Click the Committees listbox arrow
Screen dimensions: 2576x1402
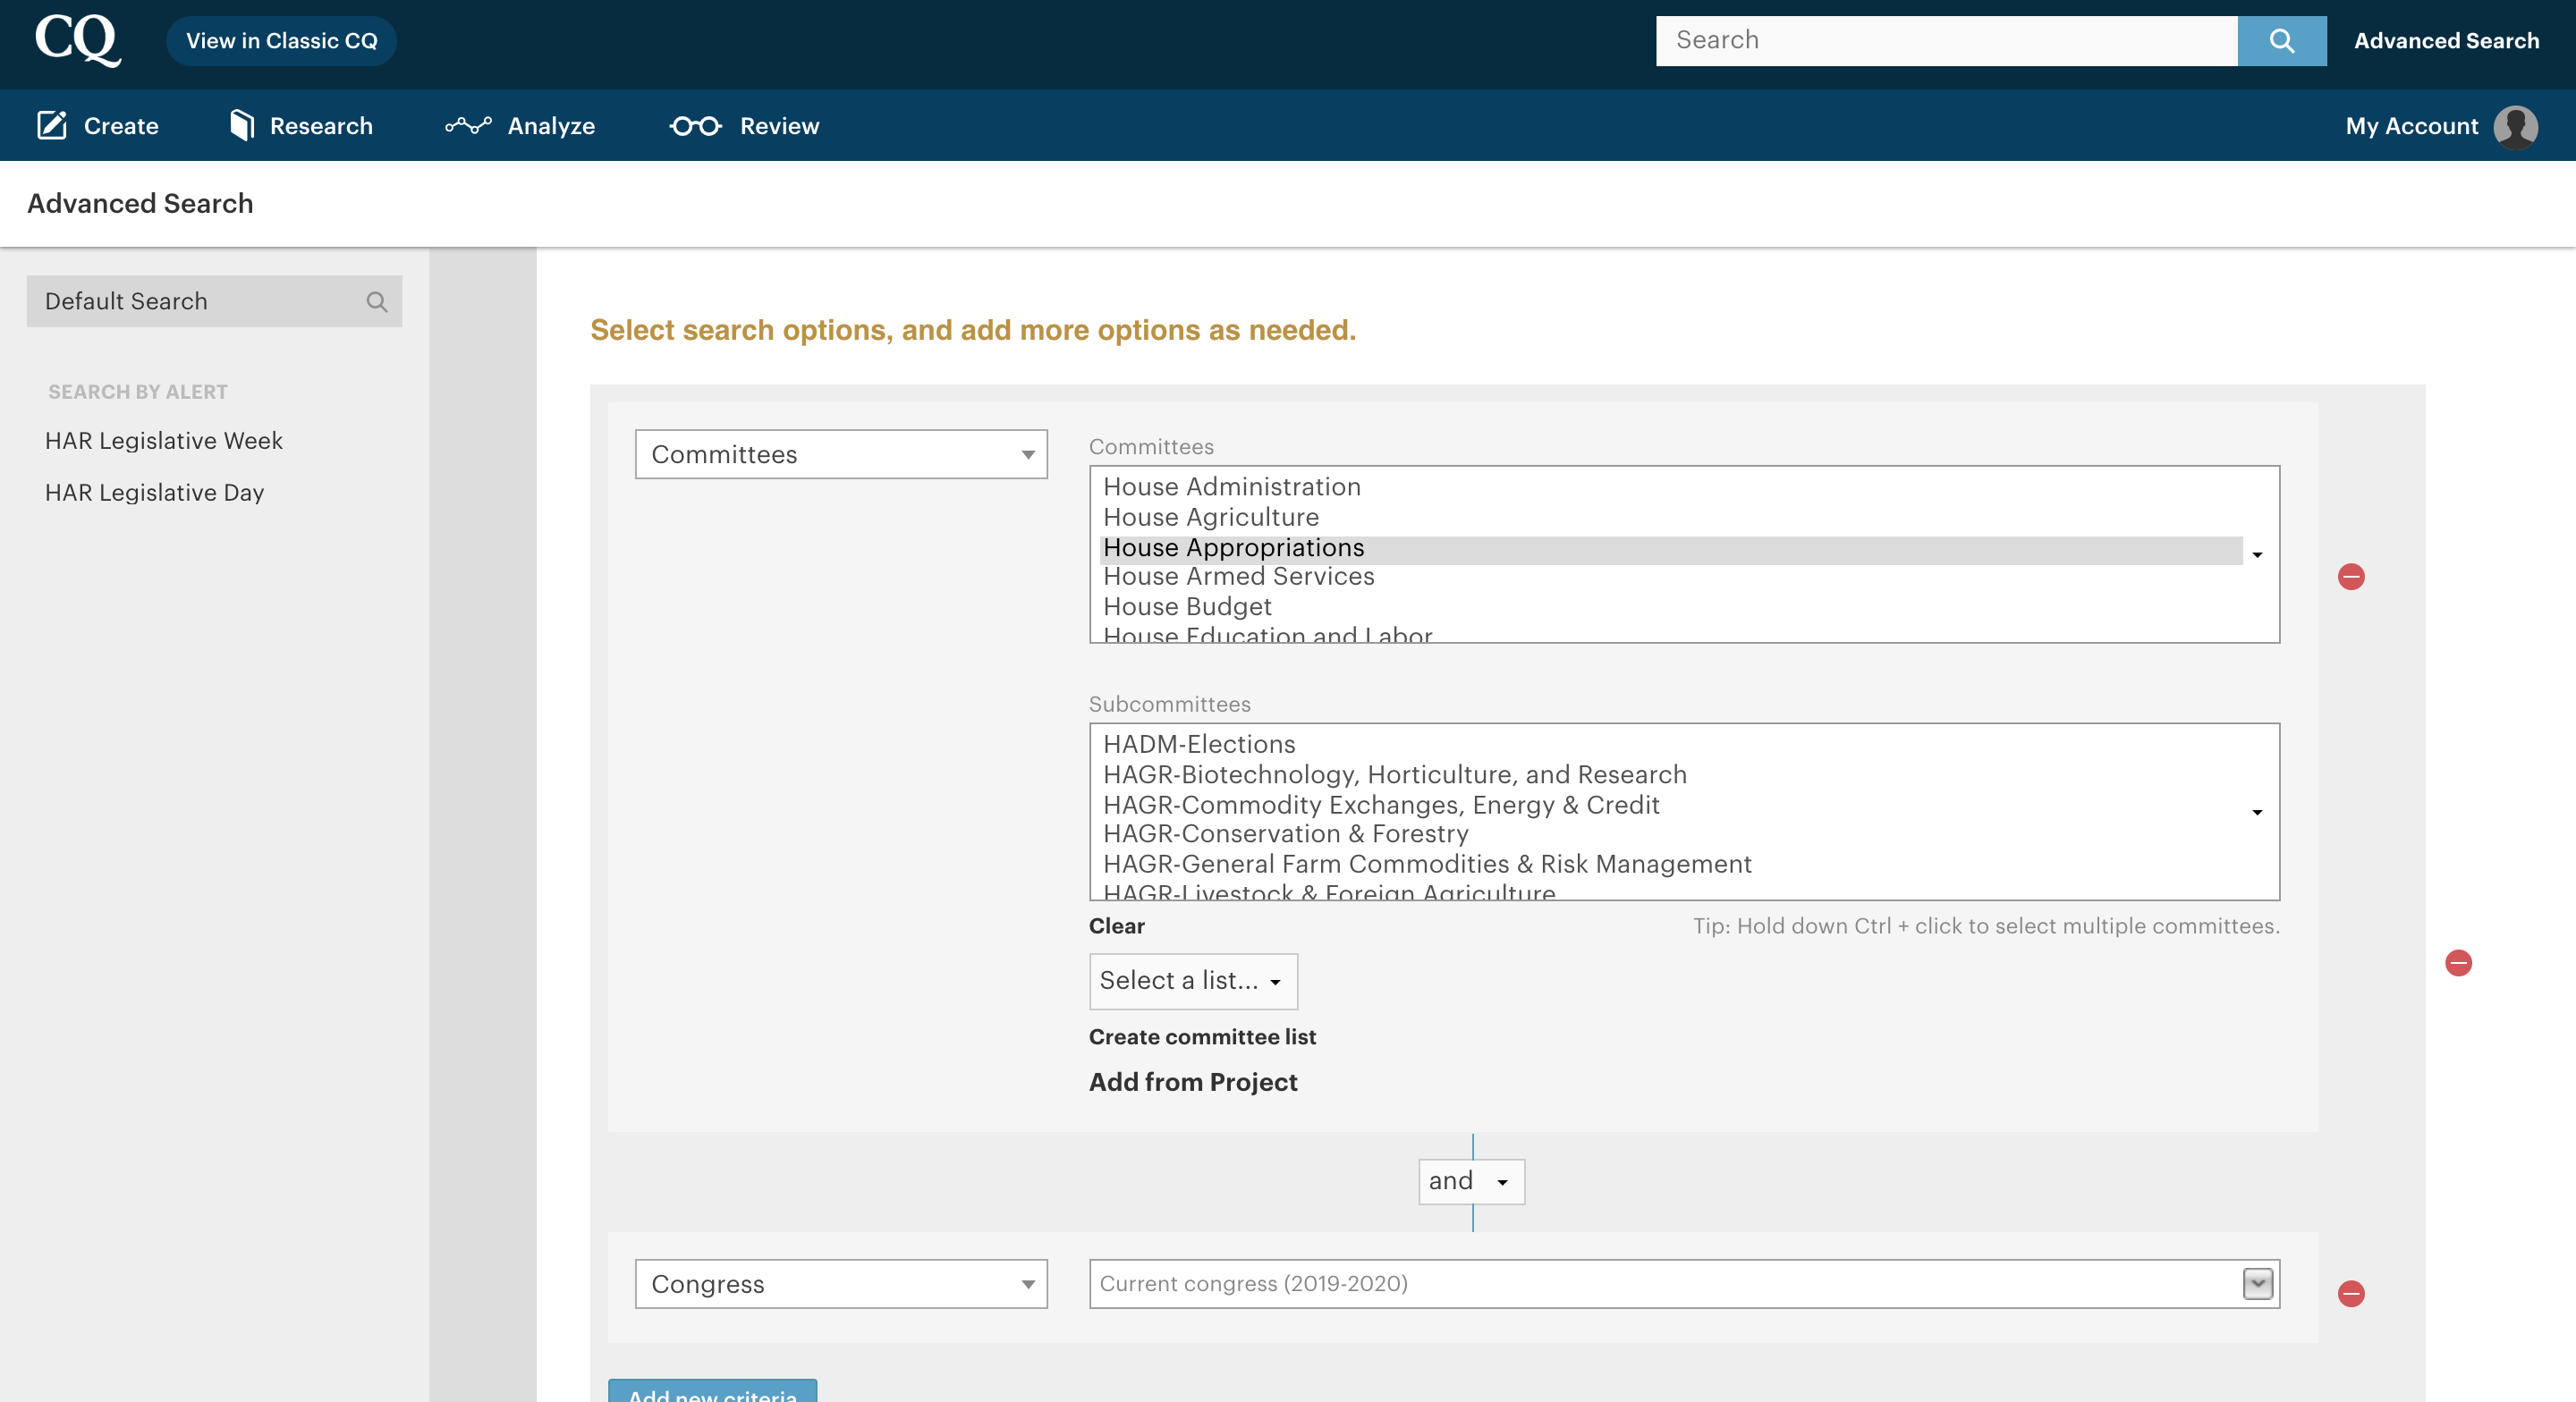(2257, 555)
